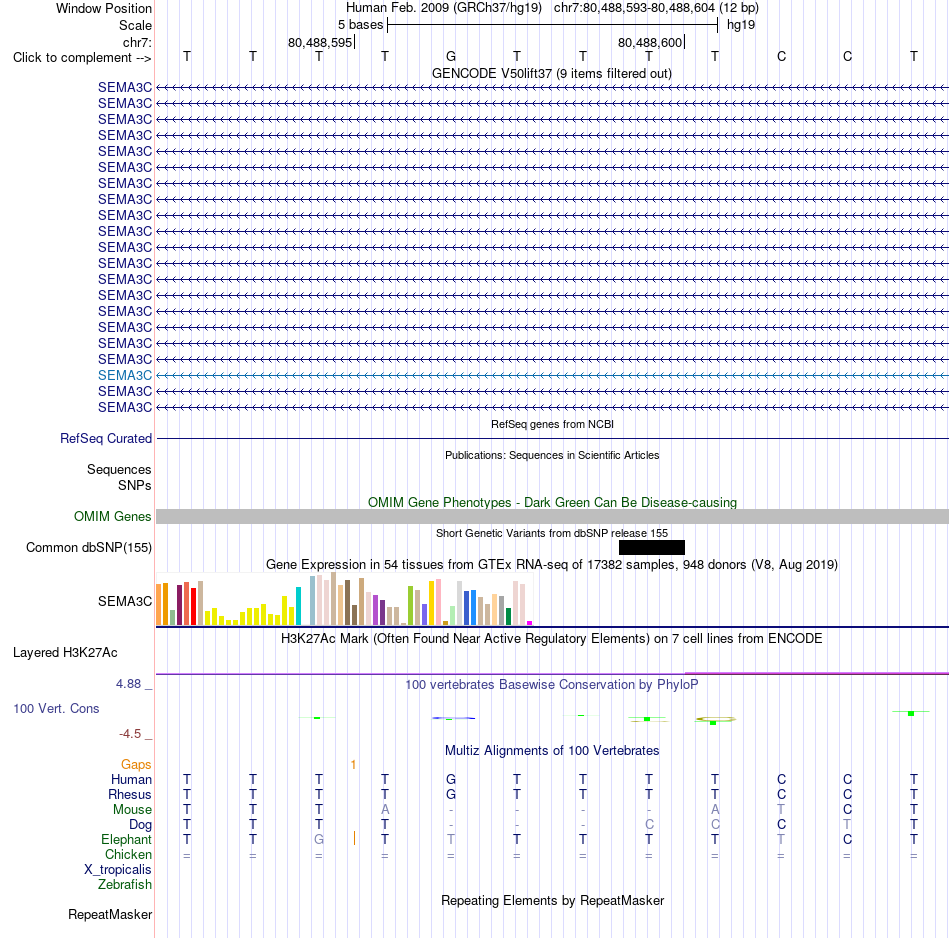Click the 4.88 upper limit of conservation scale
The width and height of the screenshot is (950, 938).
(x=128, y=684)
